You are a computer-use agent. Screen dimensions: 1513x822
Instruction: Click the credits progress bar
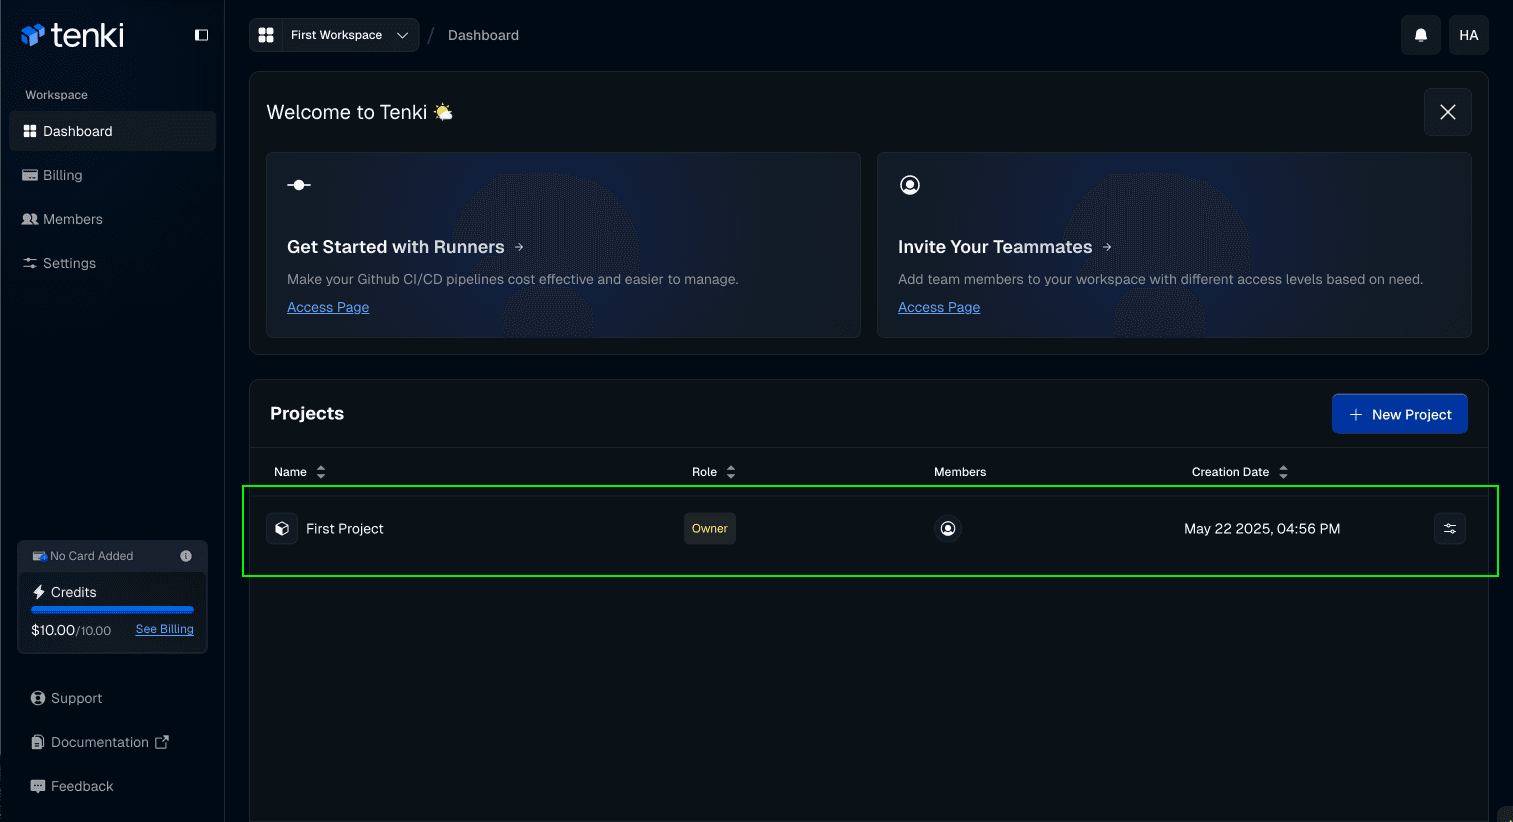coord(112,609)
